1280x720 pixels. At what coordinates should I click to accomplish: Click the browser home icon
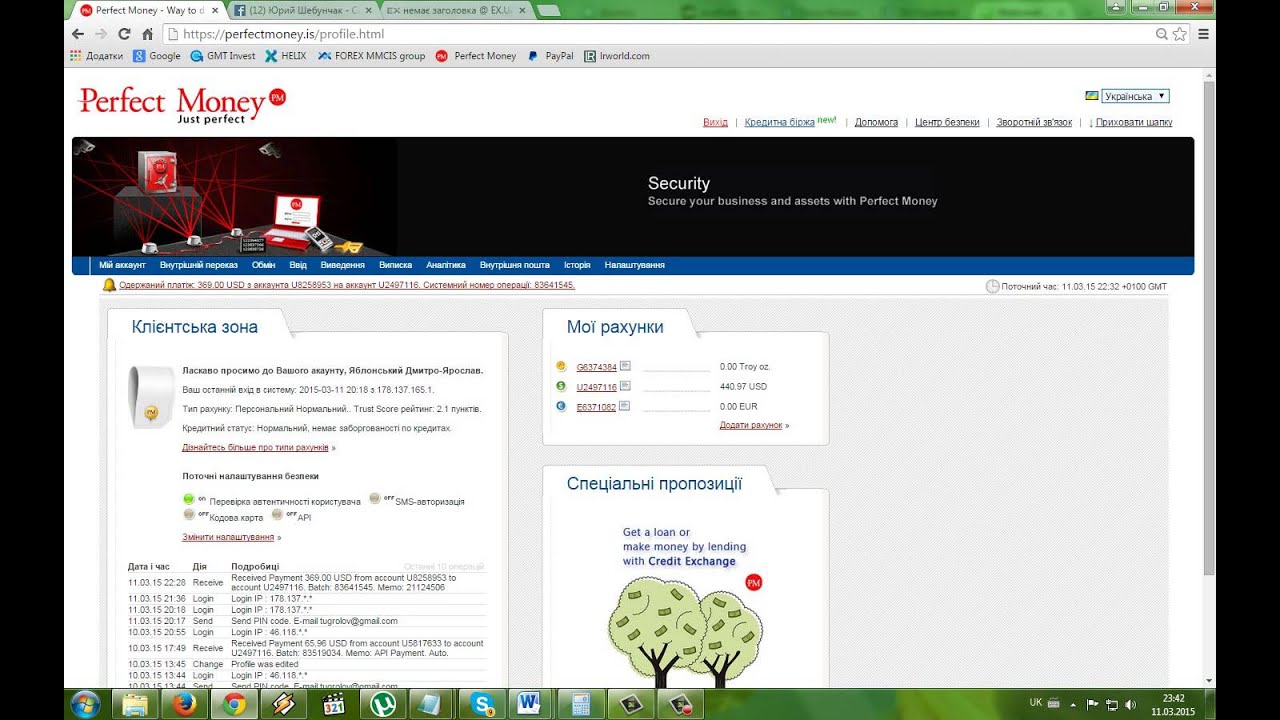tap(147, 33)
